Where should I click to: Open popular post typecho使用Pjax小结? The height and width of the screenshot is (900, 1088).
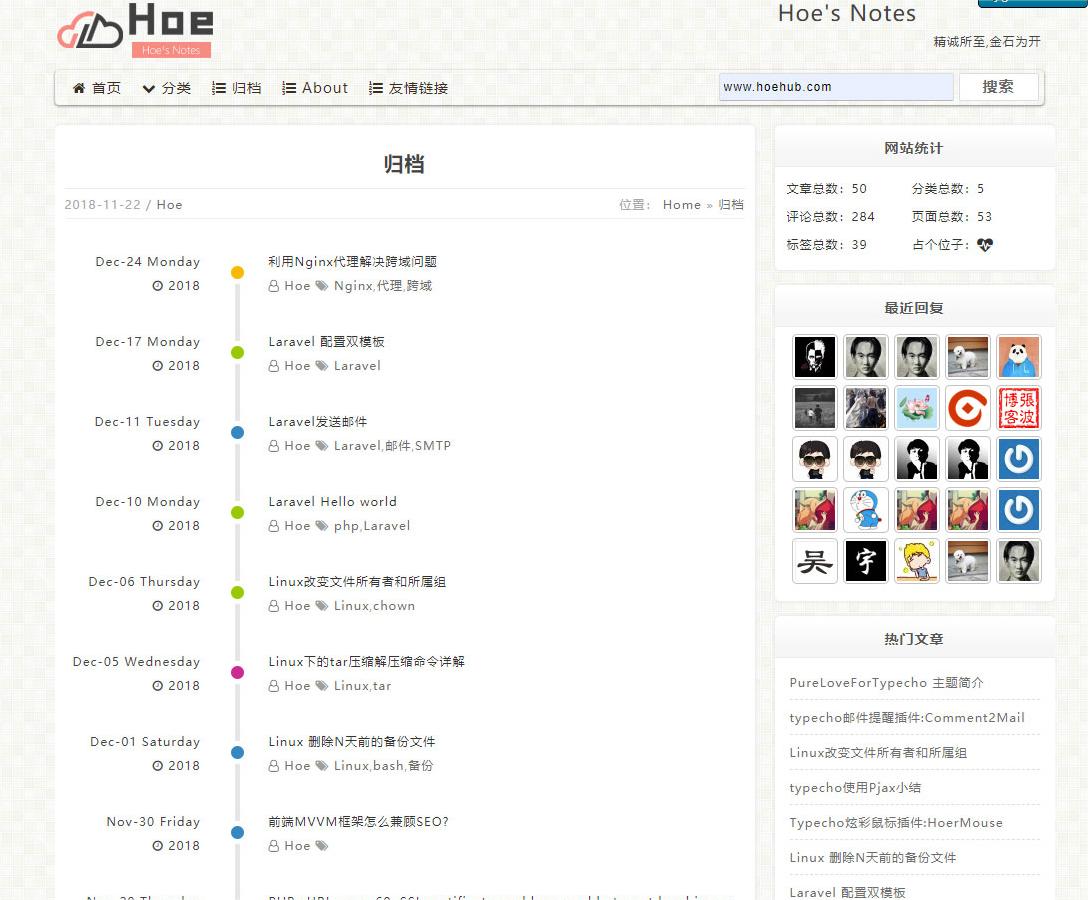(855, 788)
